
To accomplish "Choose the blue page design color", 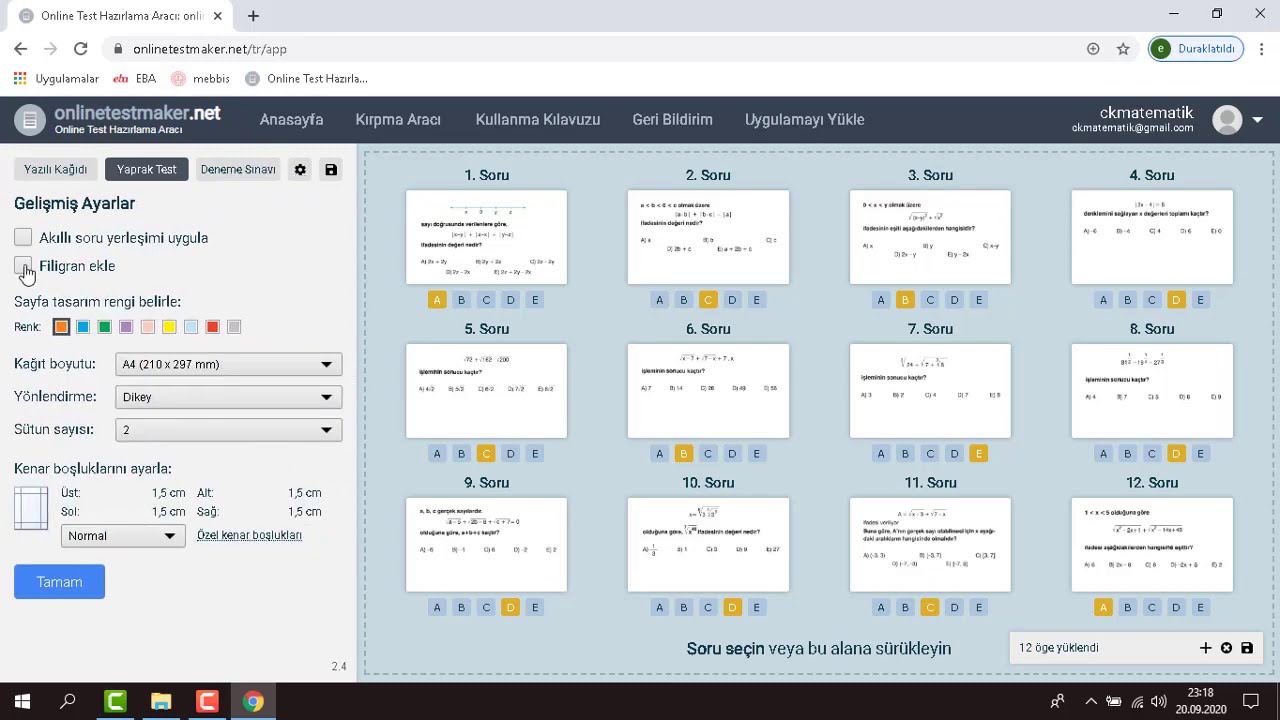I will (x=83, y=327).
